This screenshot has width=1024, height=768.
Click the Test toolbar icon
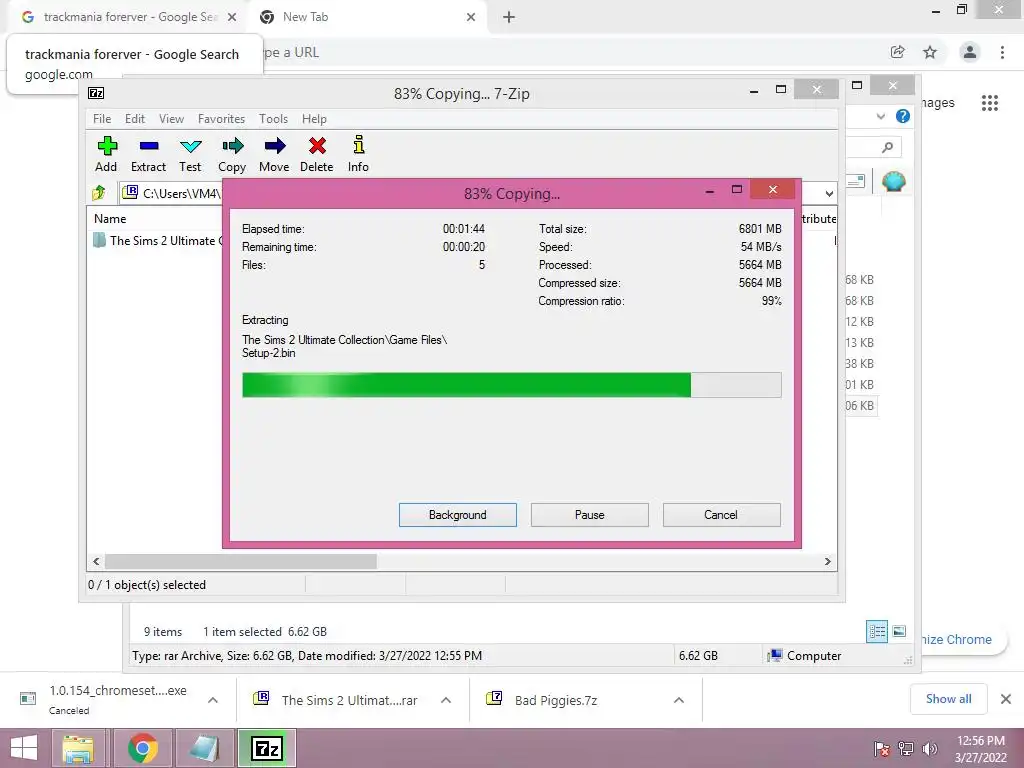[190, 154]
